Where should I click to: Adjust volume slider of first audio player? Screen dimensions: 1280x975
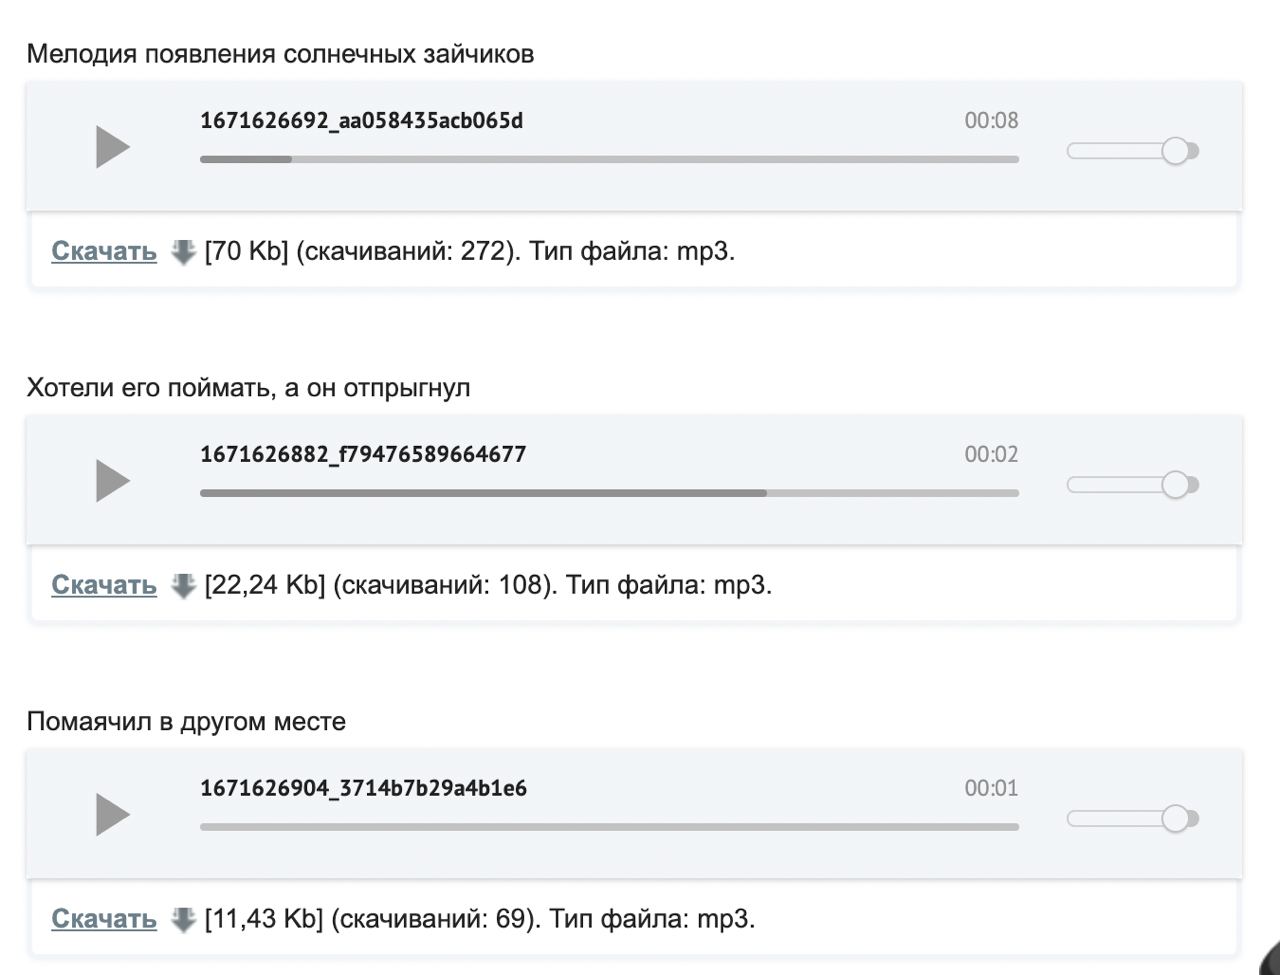point(1132,151)
